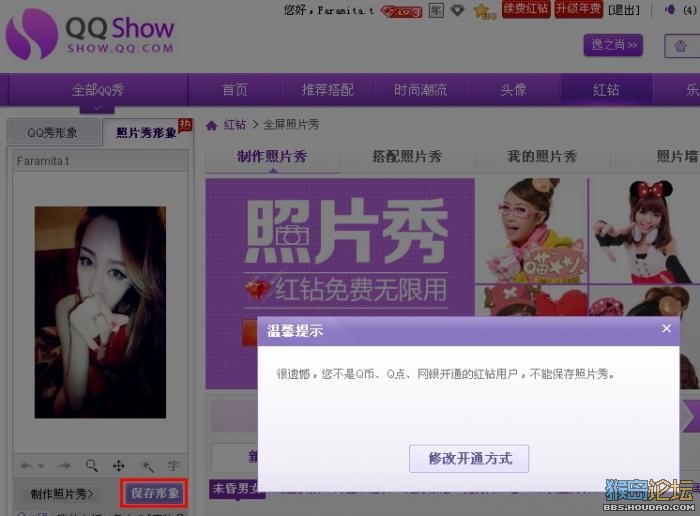
Task: Open the 头像 nav item
Action: pyautogui.click(x=513, y=90)
